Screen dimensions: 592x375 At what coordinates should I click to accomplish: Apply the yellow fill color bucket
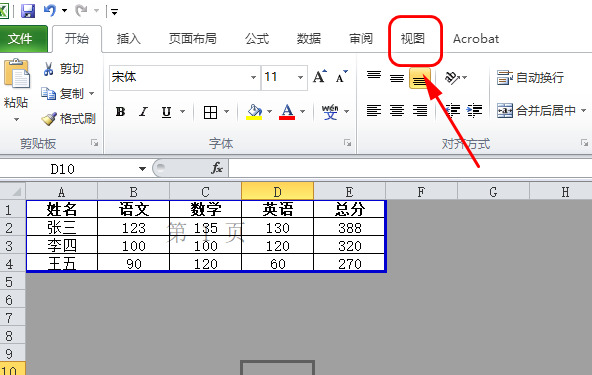(x=254, y=112)
